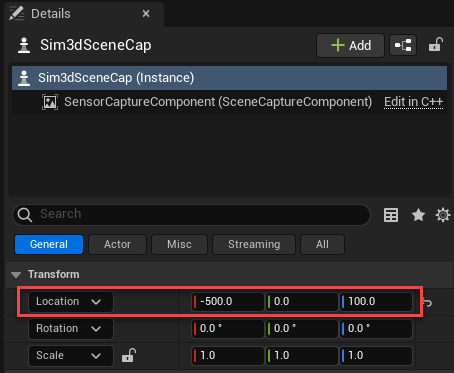Click the Add component button
Screen dimensions: 454x373
click(350, 45)
